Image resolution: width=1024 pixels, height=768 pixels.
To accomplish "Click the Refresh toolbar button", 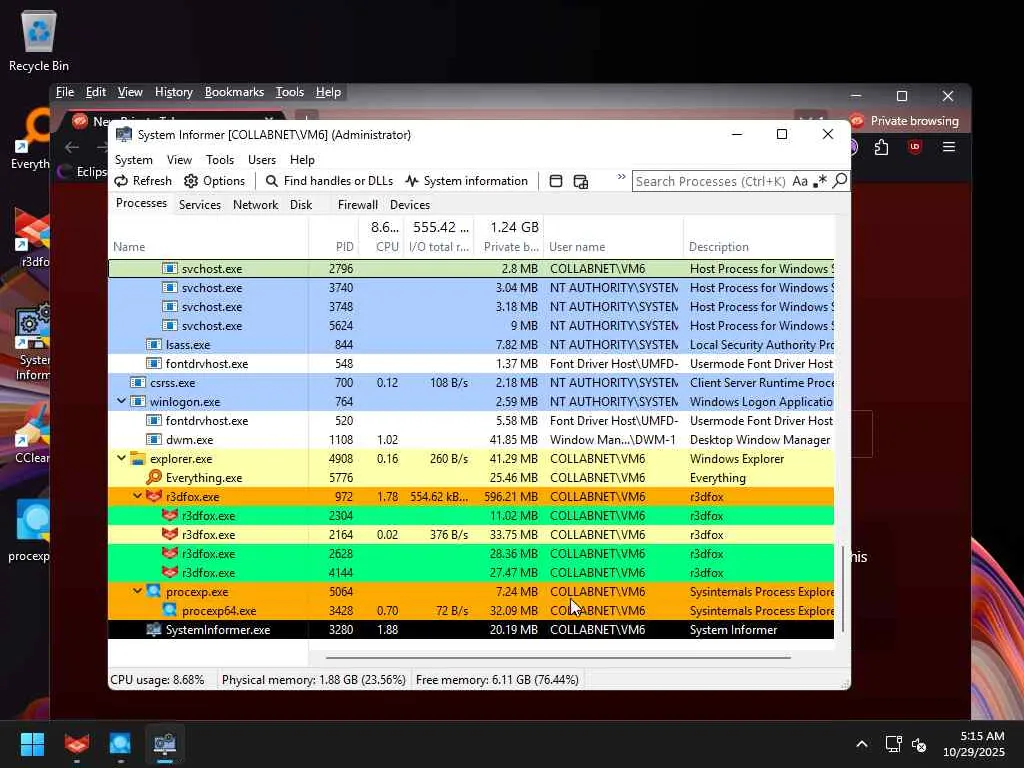I will tap(143, 181).
